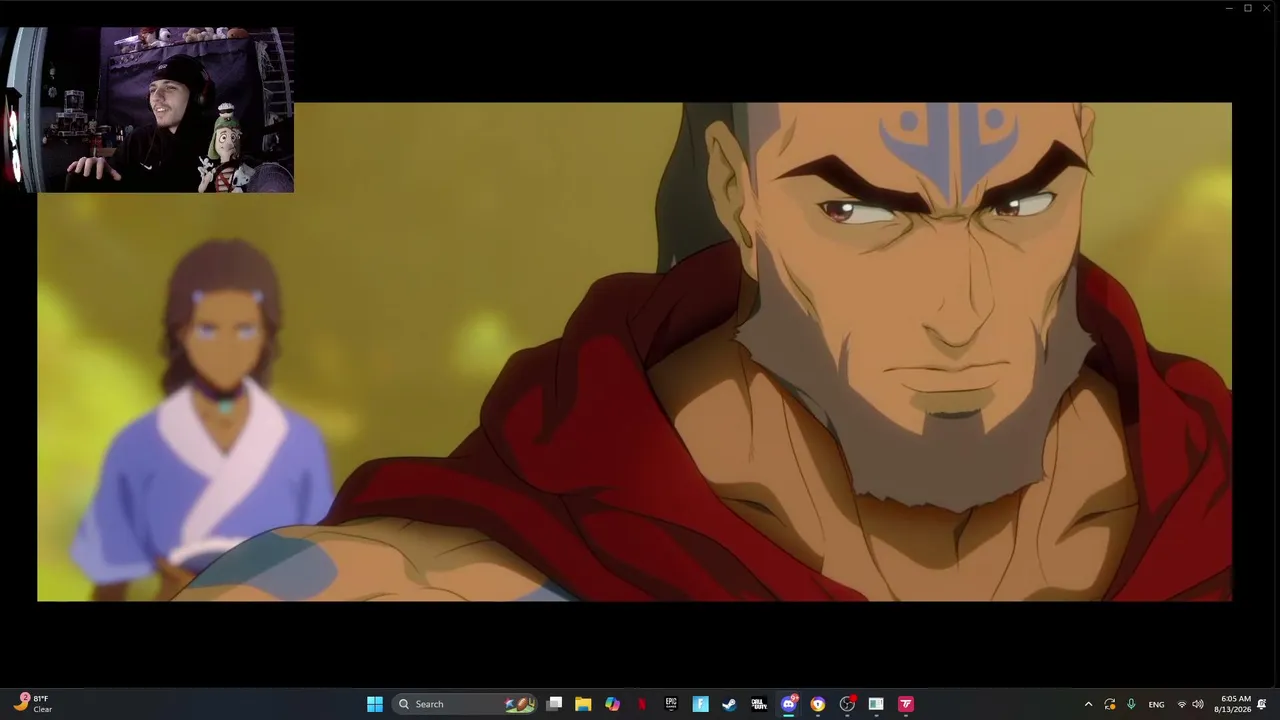
Task: Click the sync update tray icon
Action: click(1110, 704)
